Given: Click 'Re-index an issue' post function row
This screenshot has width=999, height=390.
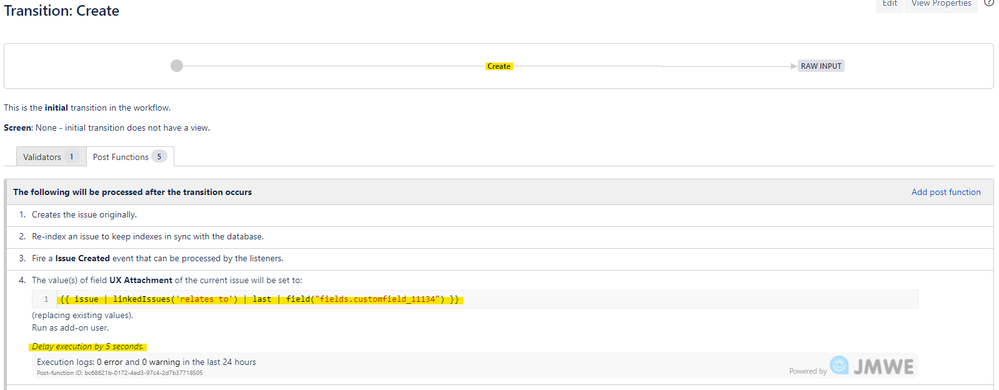Looking at the screenshot, I should (499, 236).
